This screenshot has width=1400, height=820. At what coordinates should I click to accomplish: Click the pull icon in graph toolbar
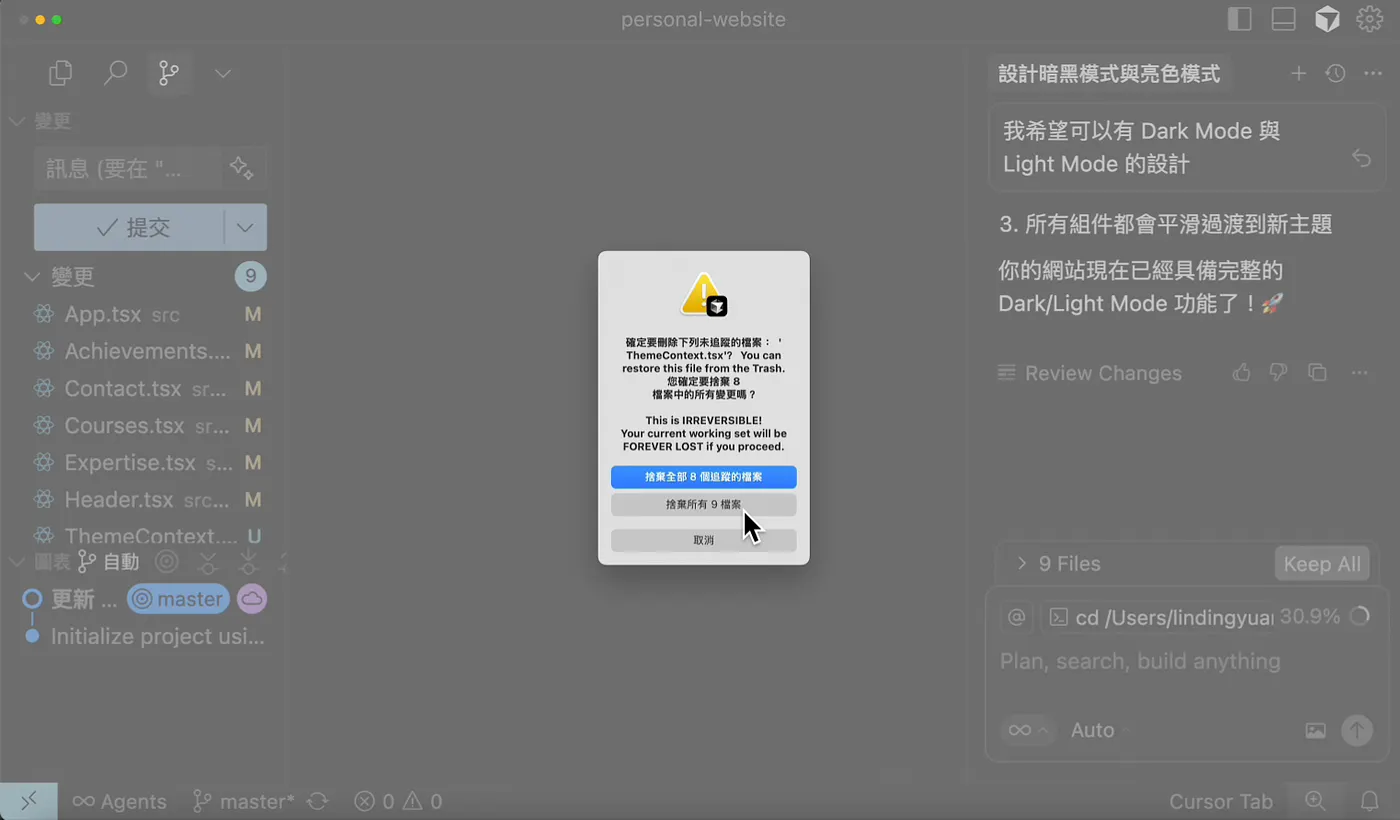pos(248,562)
